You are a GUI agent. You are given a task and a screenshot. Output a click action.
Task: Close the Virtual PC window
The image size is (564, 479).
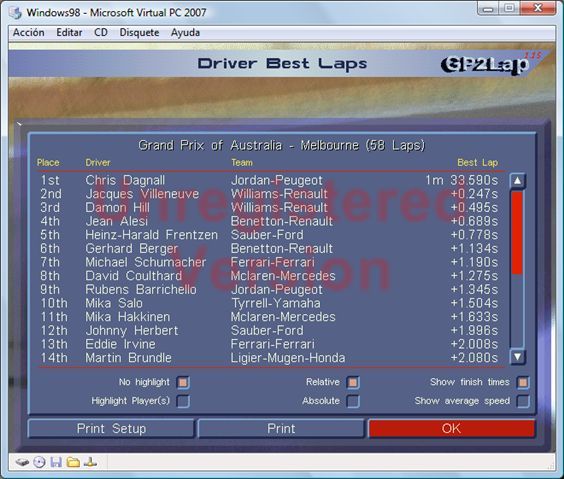click(x=538, y=8)
